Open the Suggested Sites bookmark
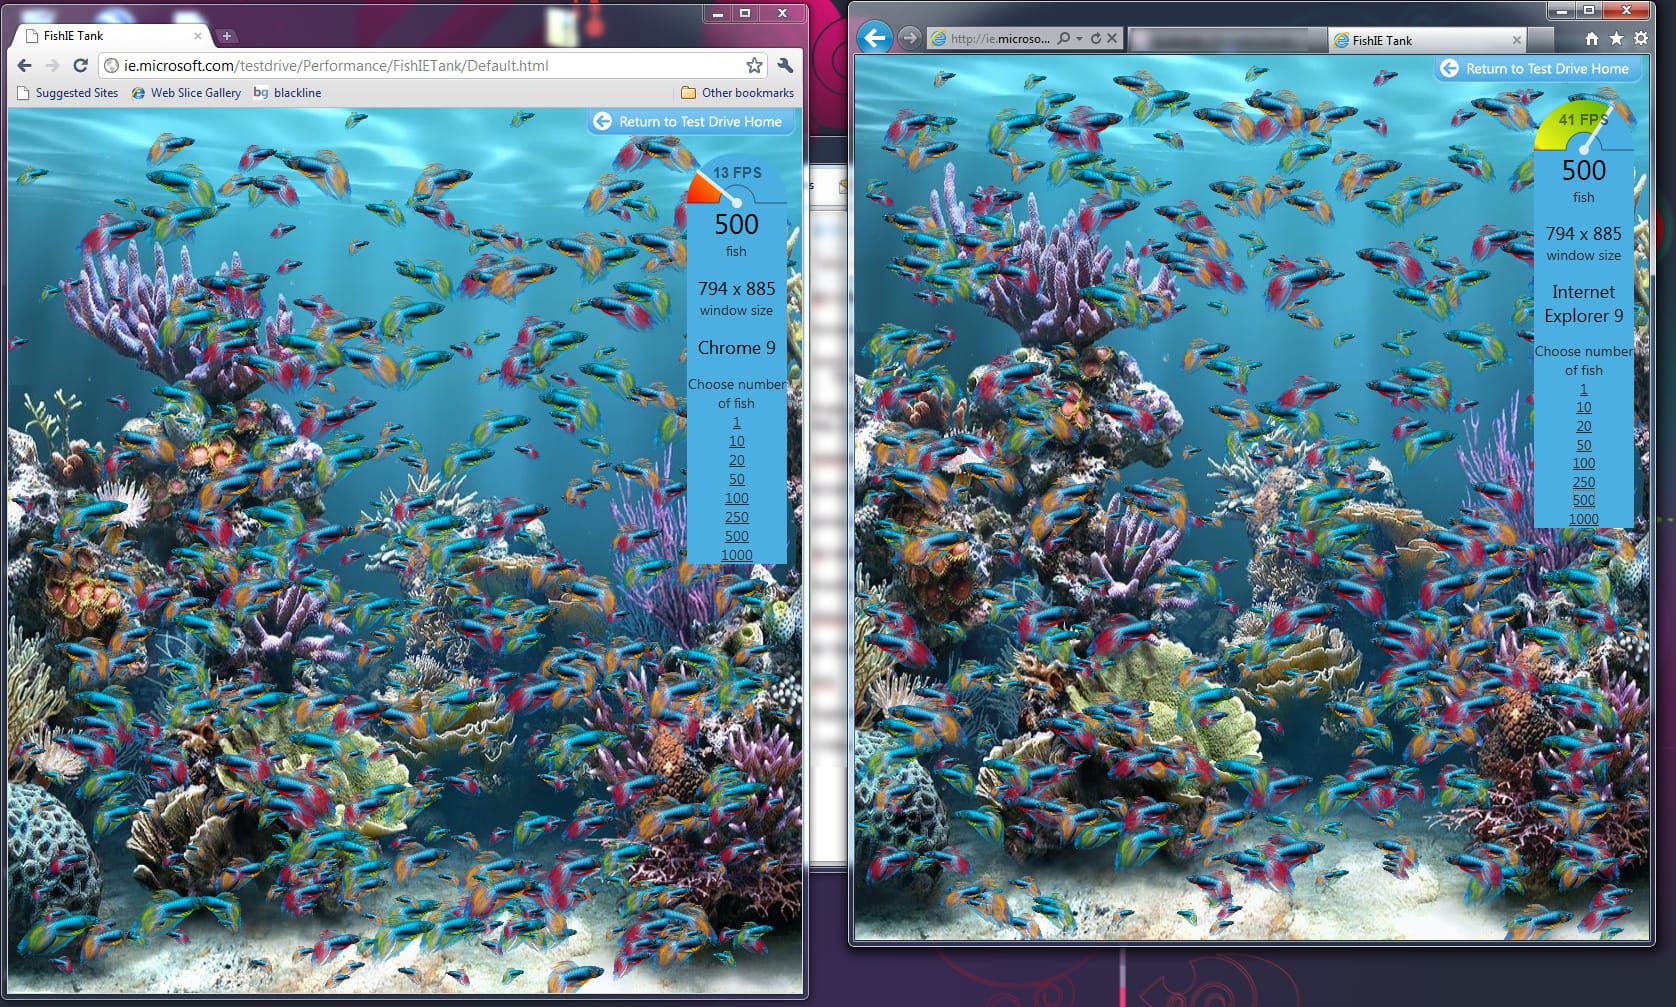The height and width of the screenshot is (1007, 1676). [x=68, y=93]
